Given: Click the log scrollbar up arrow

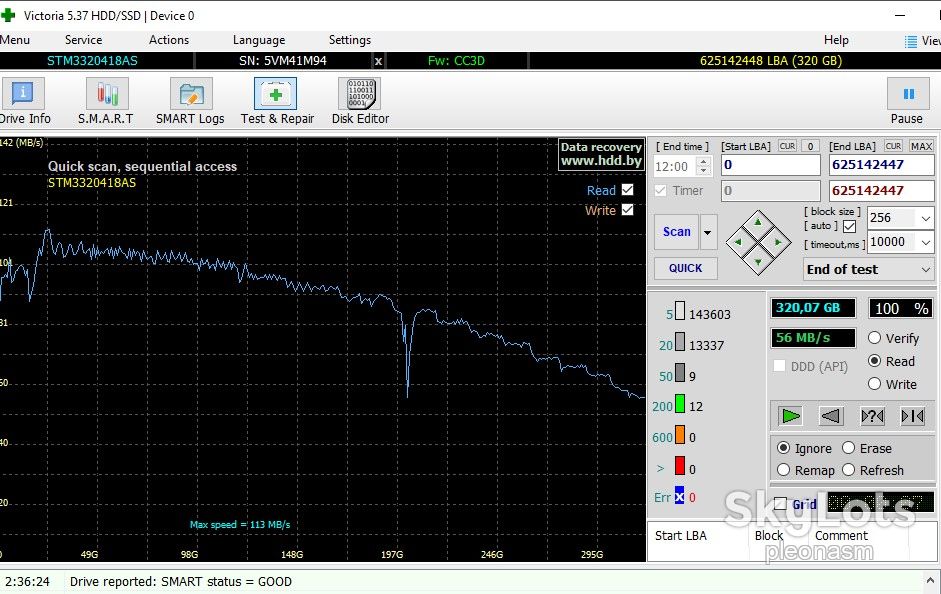Looking at the screenshot, I should (930, 581).
